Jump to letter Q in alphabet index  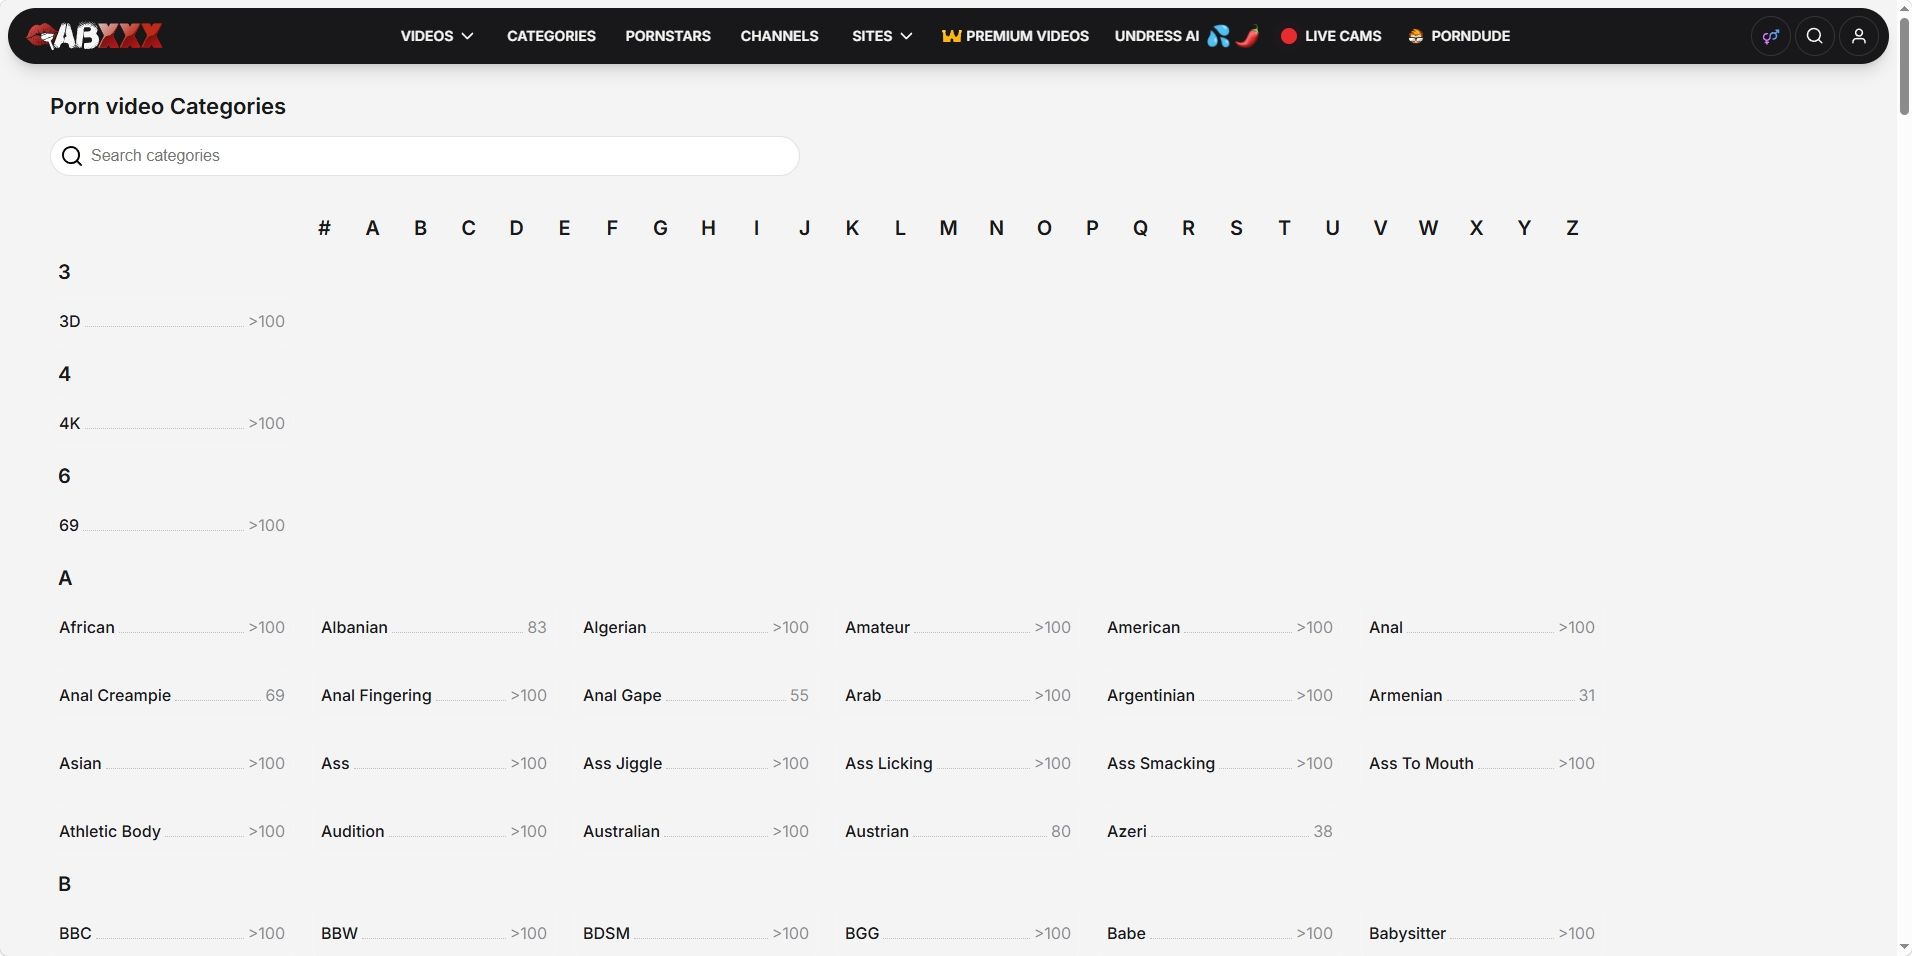click(x=1140, y=228)
